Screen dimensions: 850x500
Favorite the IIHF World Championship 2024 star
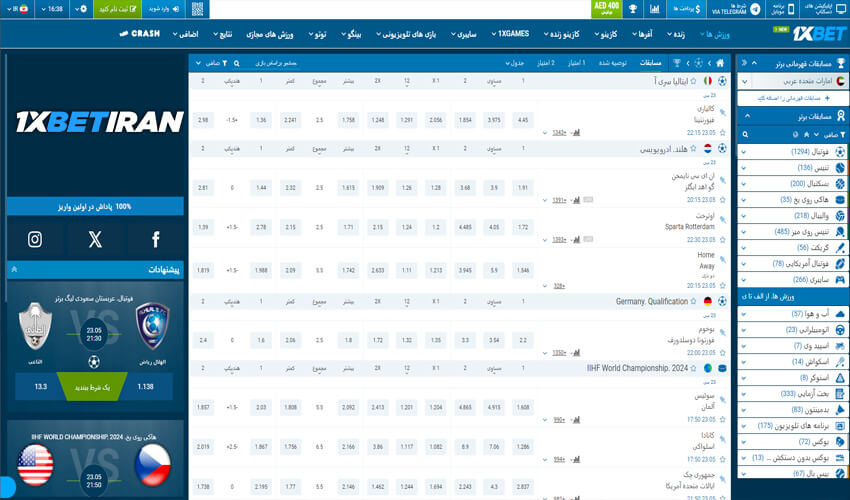click(693, 368)
